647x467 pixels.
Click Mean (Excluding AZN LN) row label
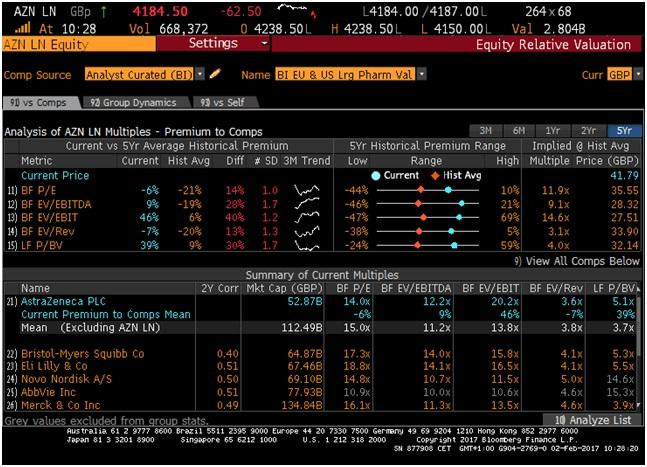tap(90, 328)
